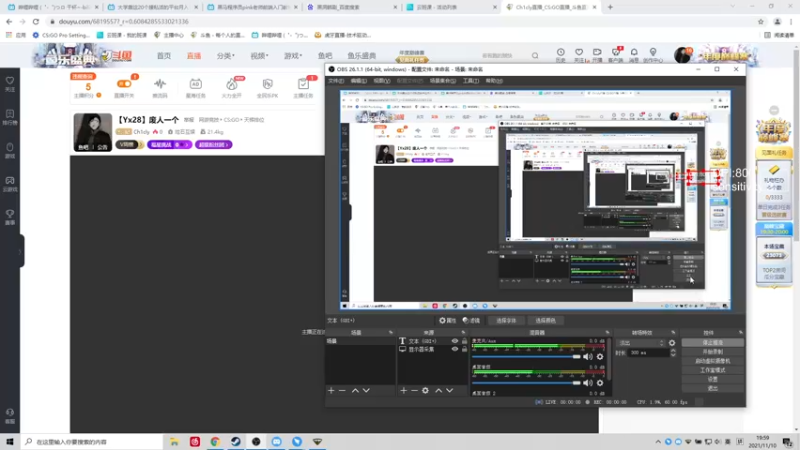800x450 pixels.
Task: Open the scene transition type dropdown
Action: click(641, 343)
